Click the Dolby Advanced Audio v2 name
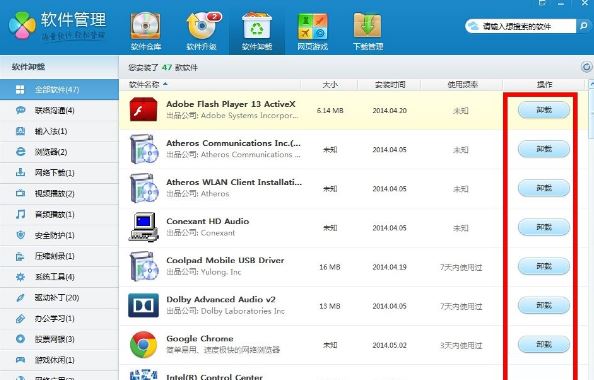594x380 pixels. coord(221,299)
